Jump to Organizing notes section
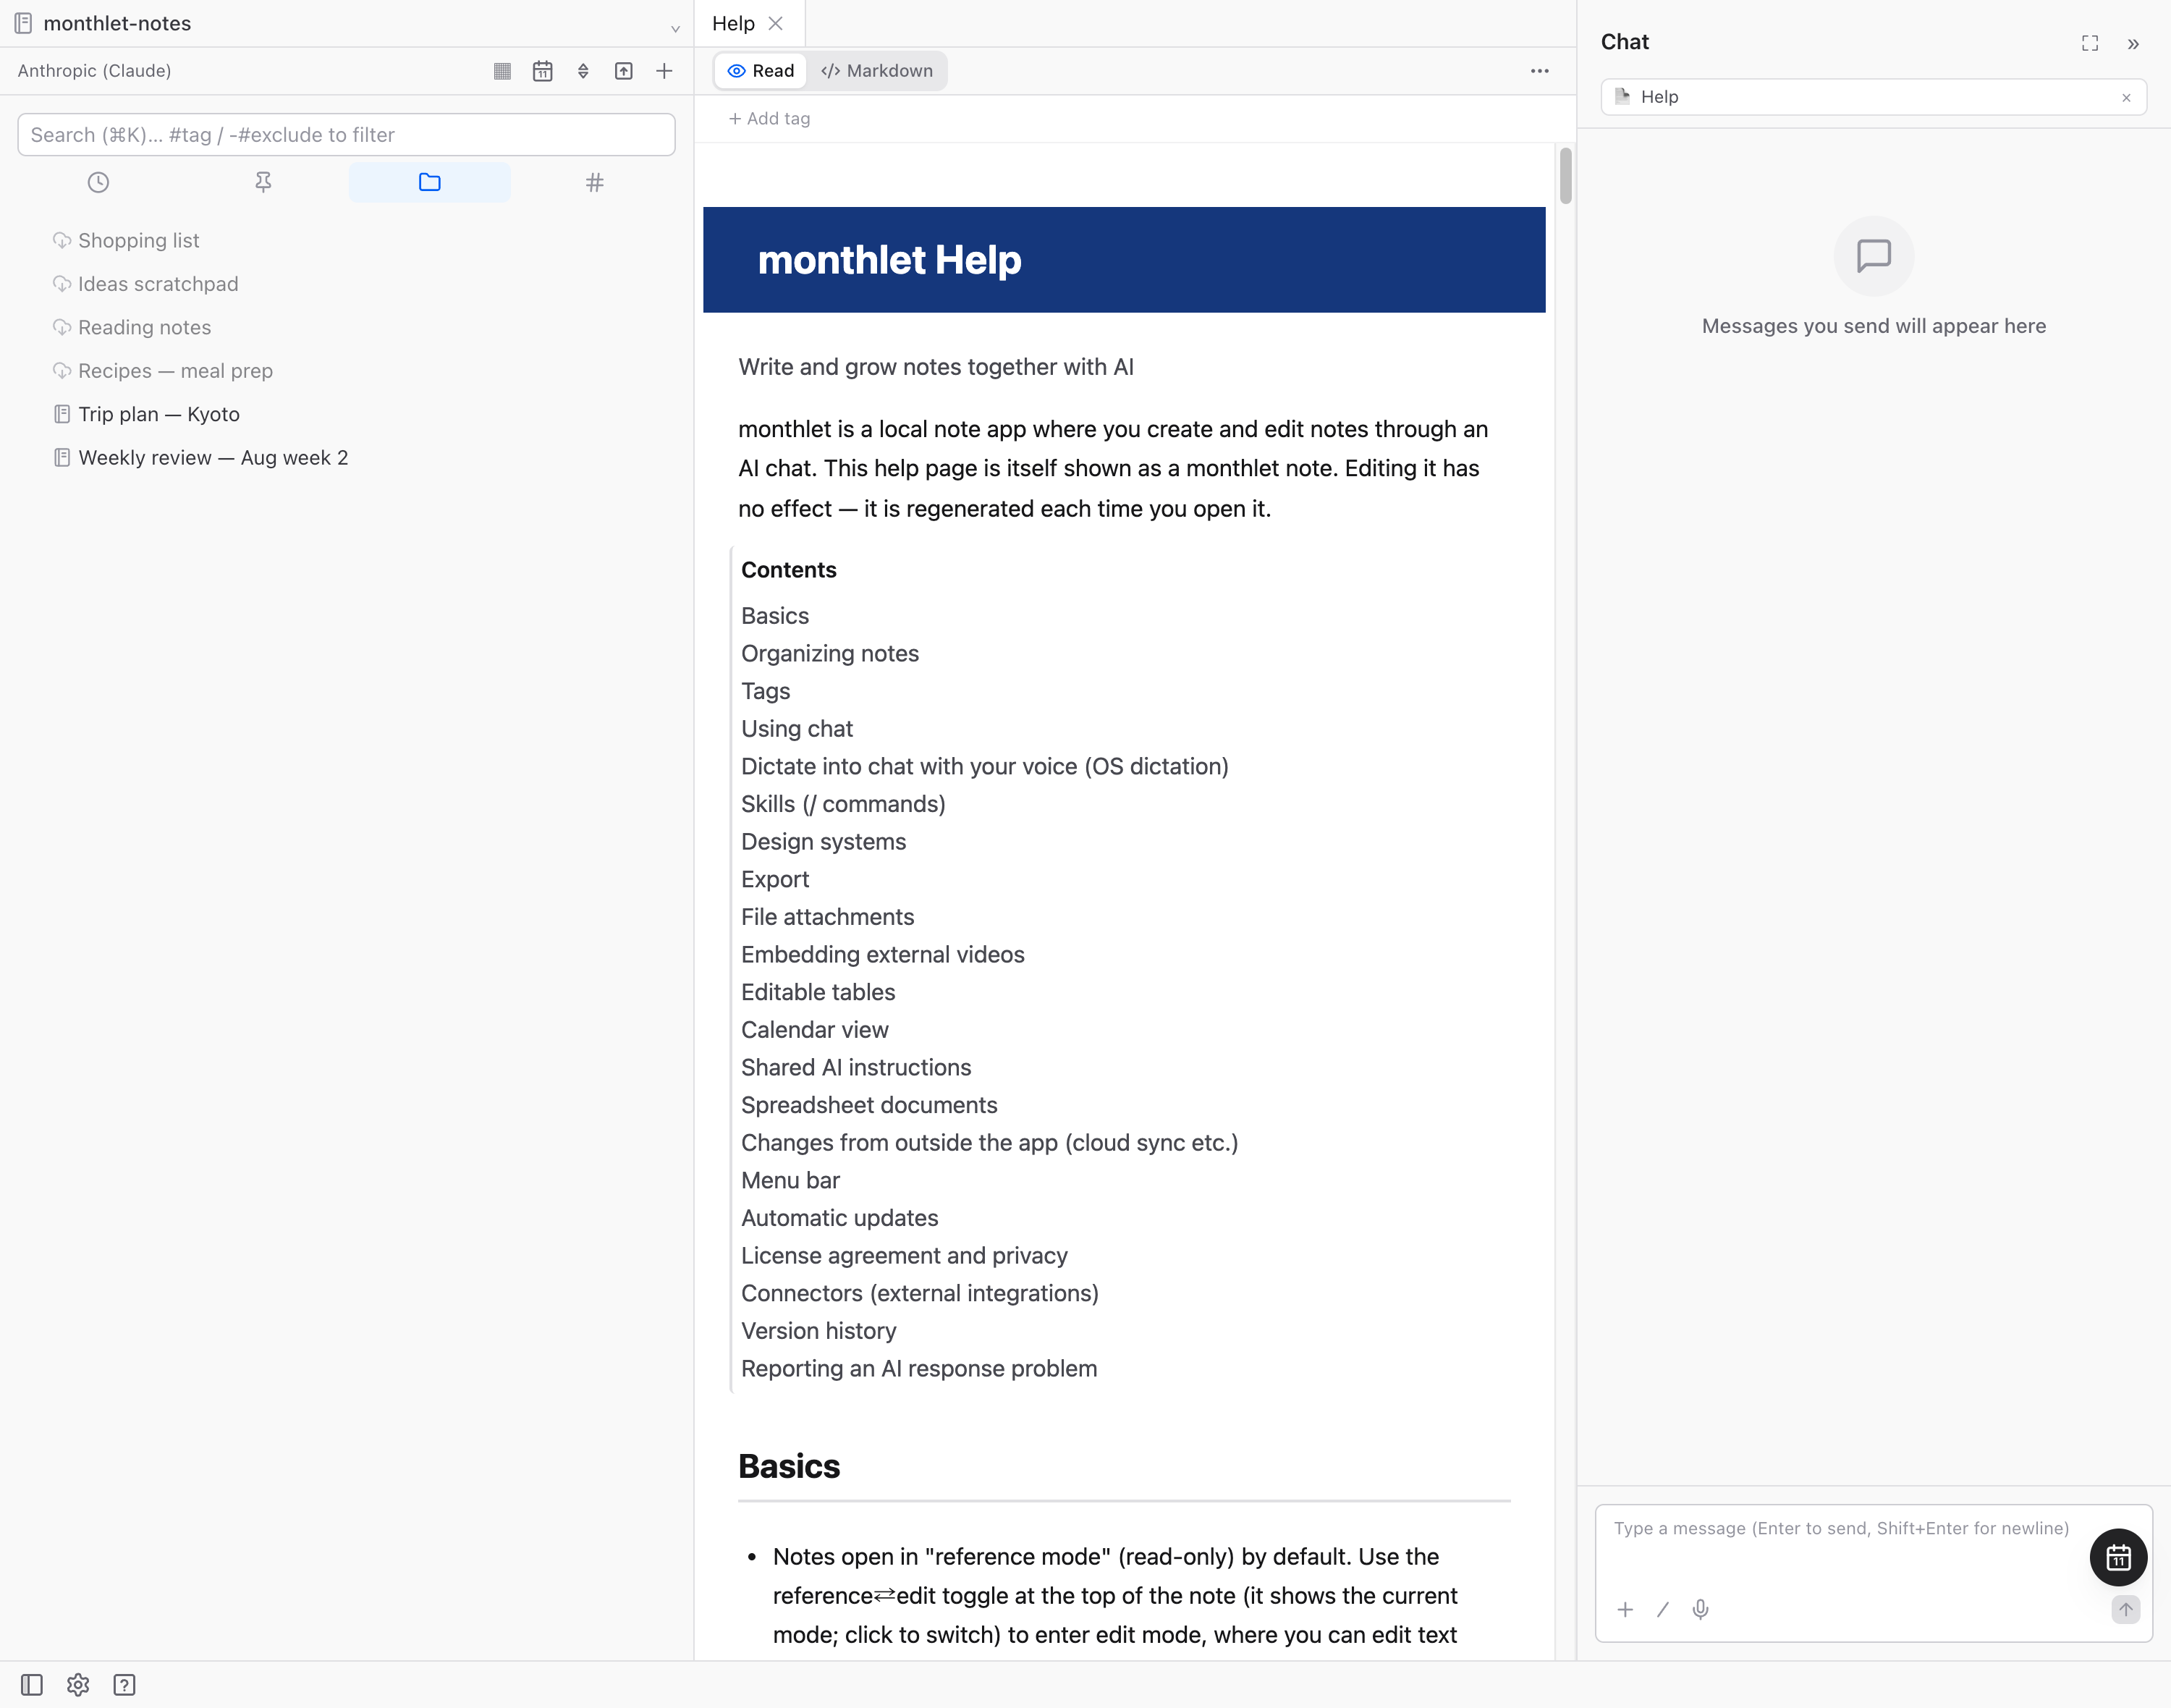Viewport: 2171px width, 1708px height. [830, 654]
